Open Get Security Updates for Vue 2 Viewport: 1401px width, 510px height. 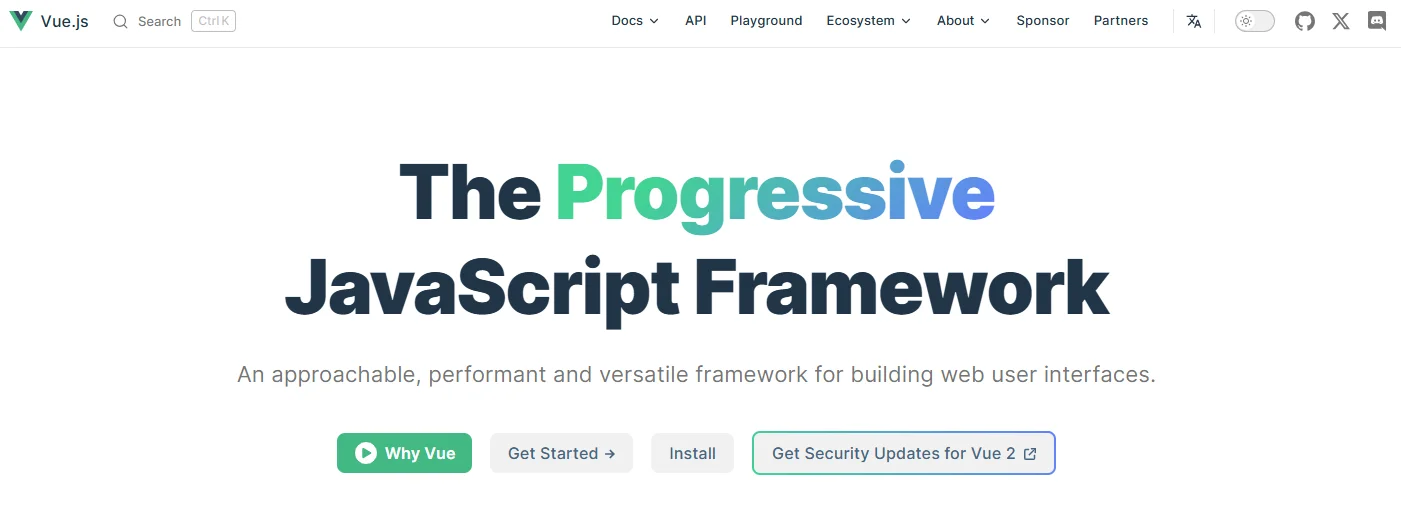pyautogui.click(x=904, y=453)
